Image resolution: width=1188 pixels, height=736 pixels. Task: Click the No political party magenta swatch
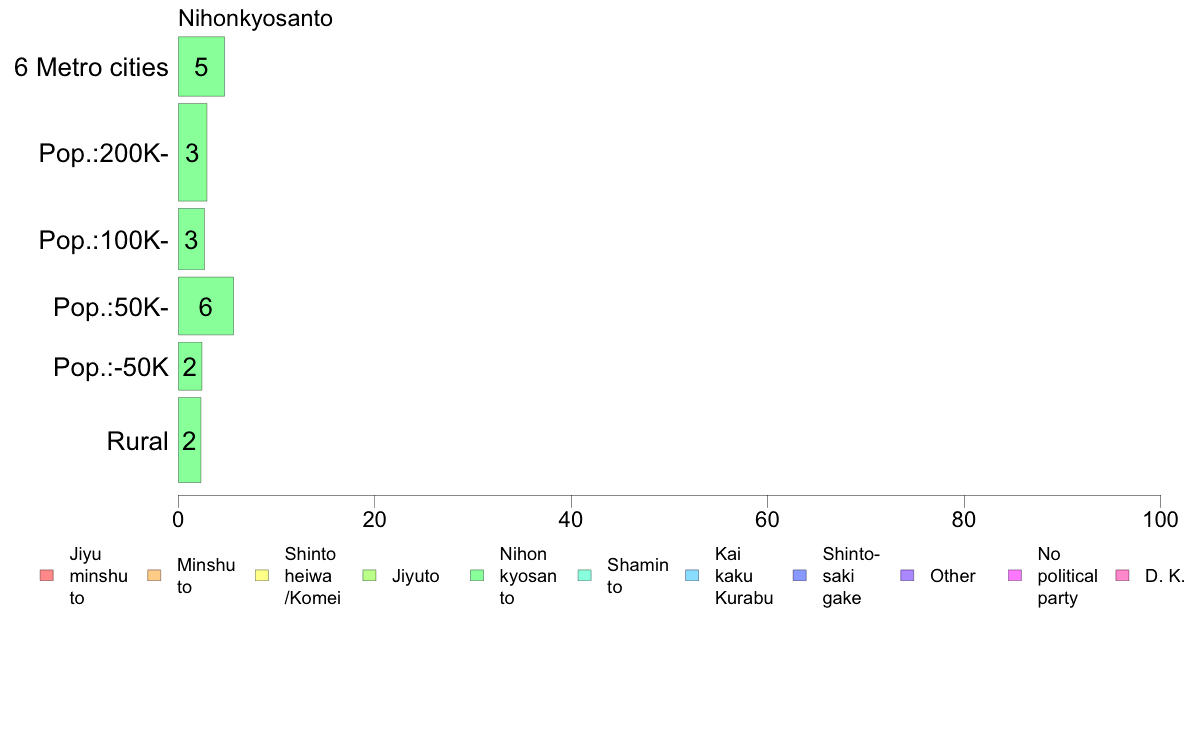click(x=1015, y=575)
